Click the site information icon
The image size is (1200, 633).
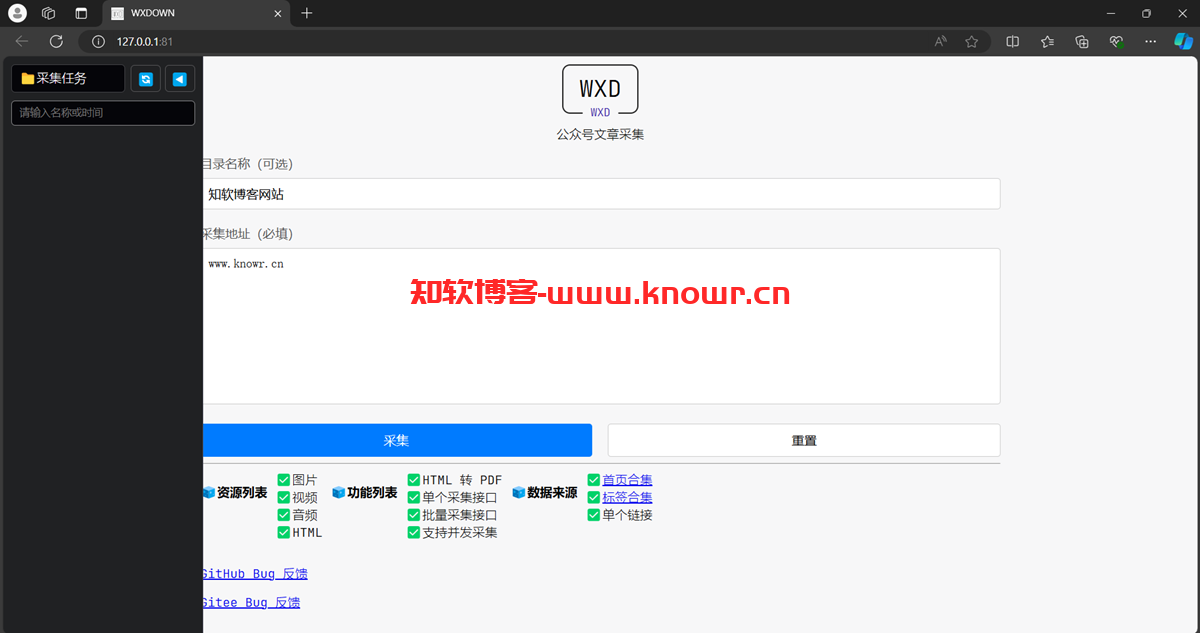tap(98, 41)
